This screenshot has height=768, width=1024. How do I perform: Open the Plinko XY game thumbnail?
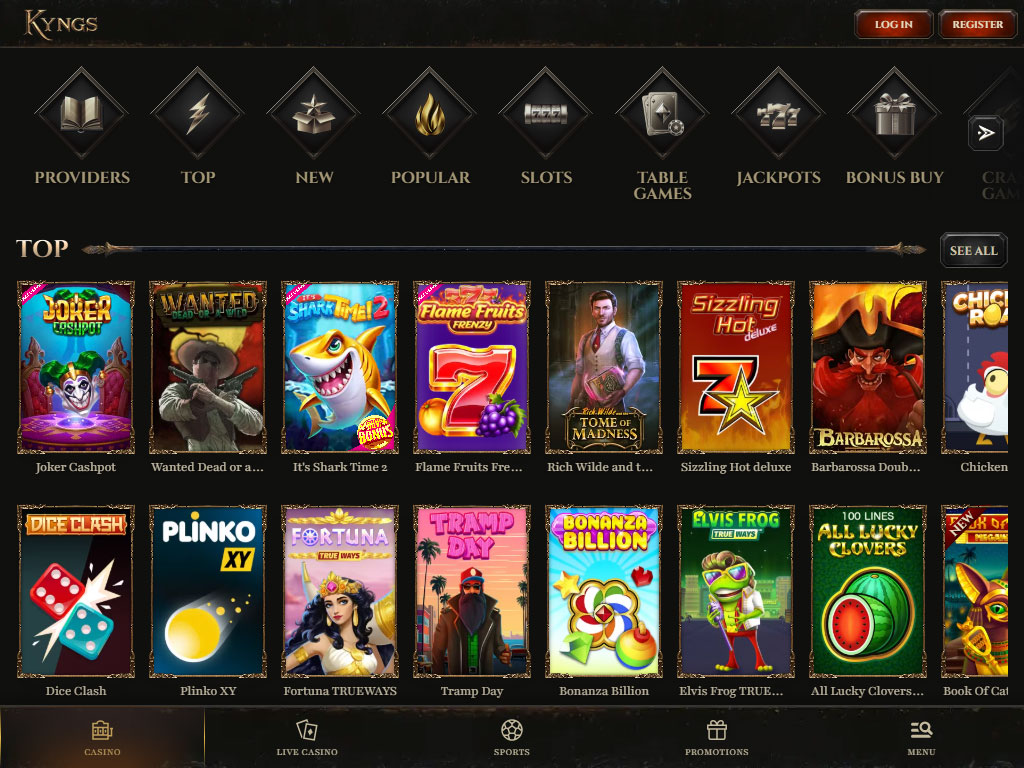click(x=208, y=592)
